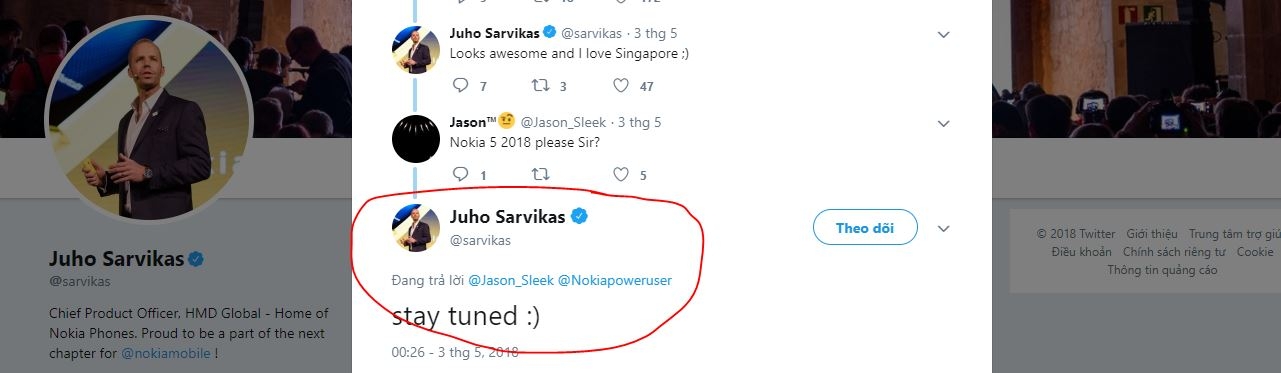
Task: Open the Giới thiệu footer link
Action: point(1152,234)
